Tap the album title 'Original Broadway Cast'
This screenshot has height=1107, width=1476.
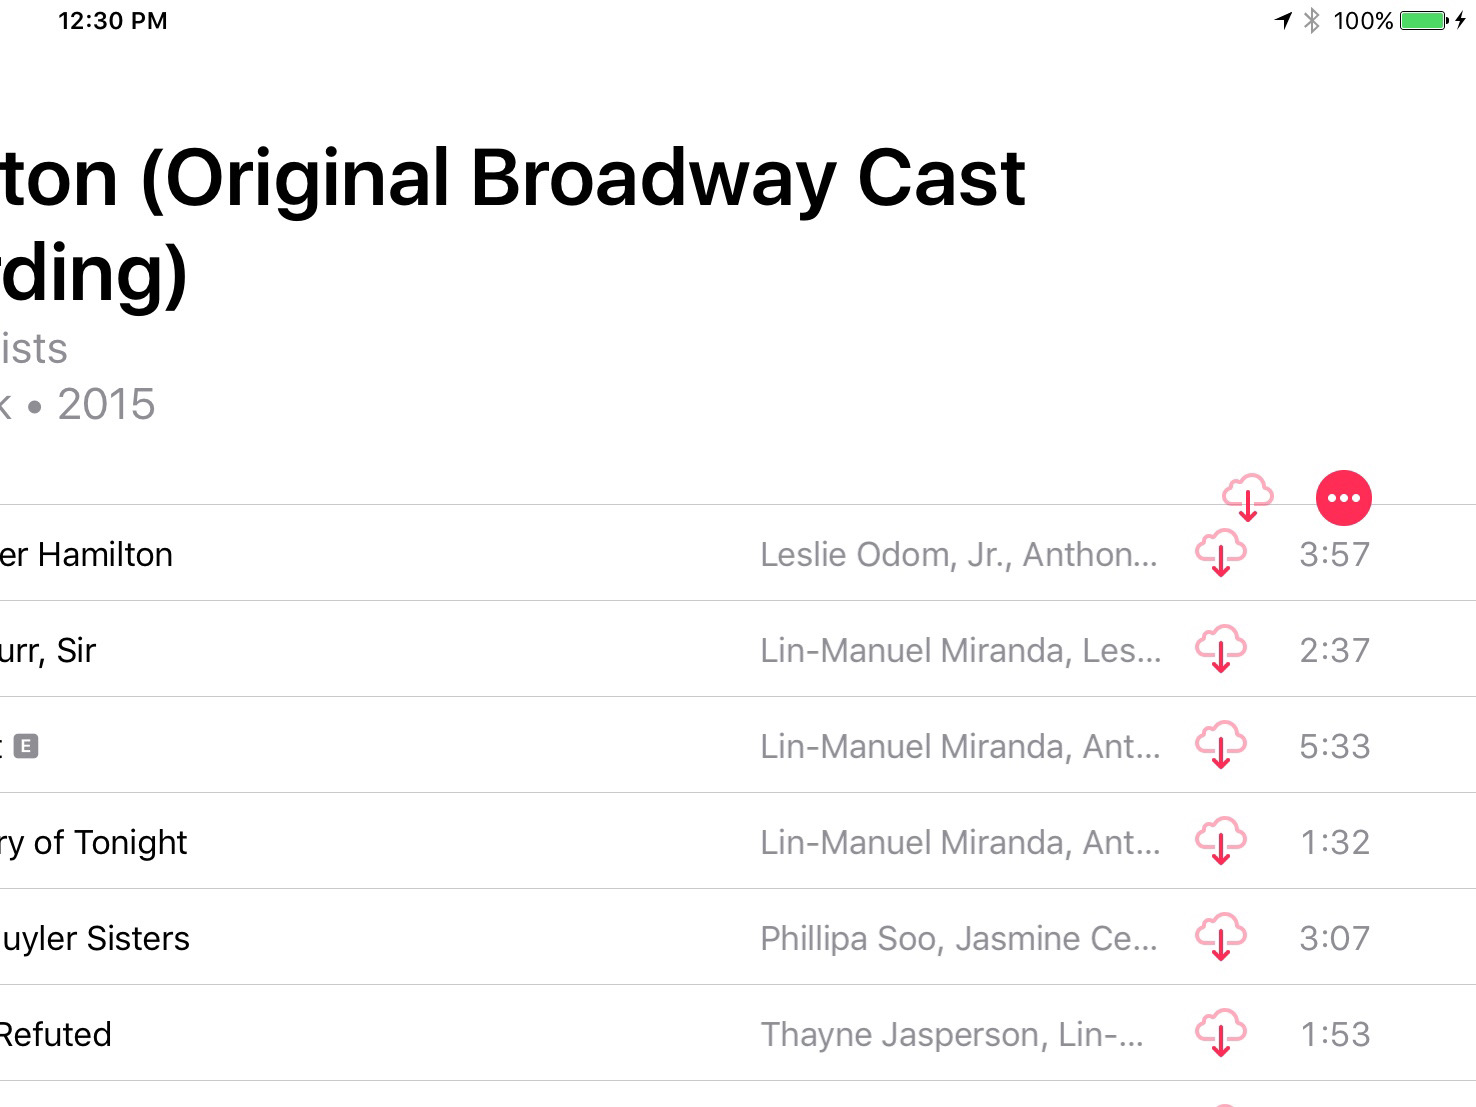[597, 179]
